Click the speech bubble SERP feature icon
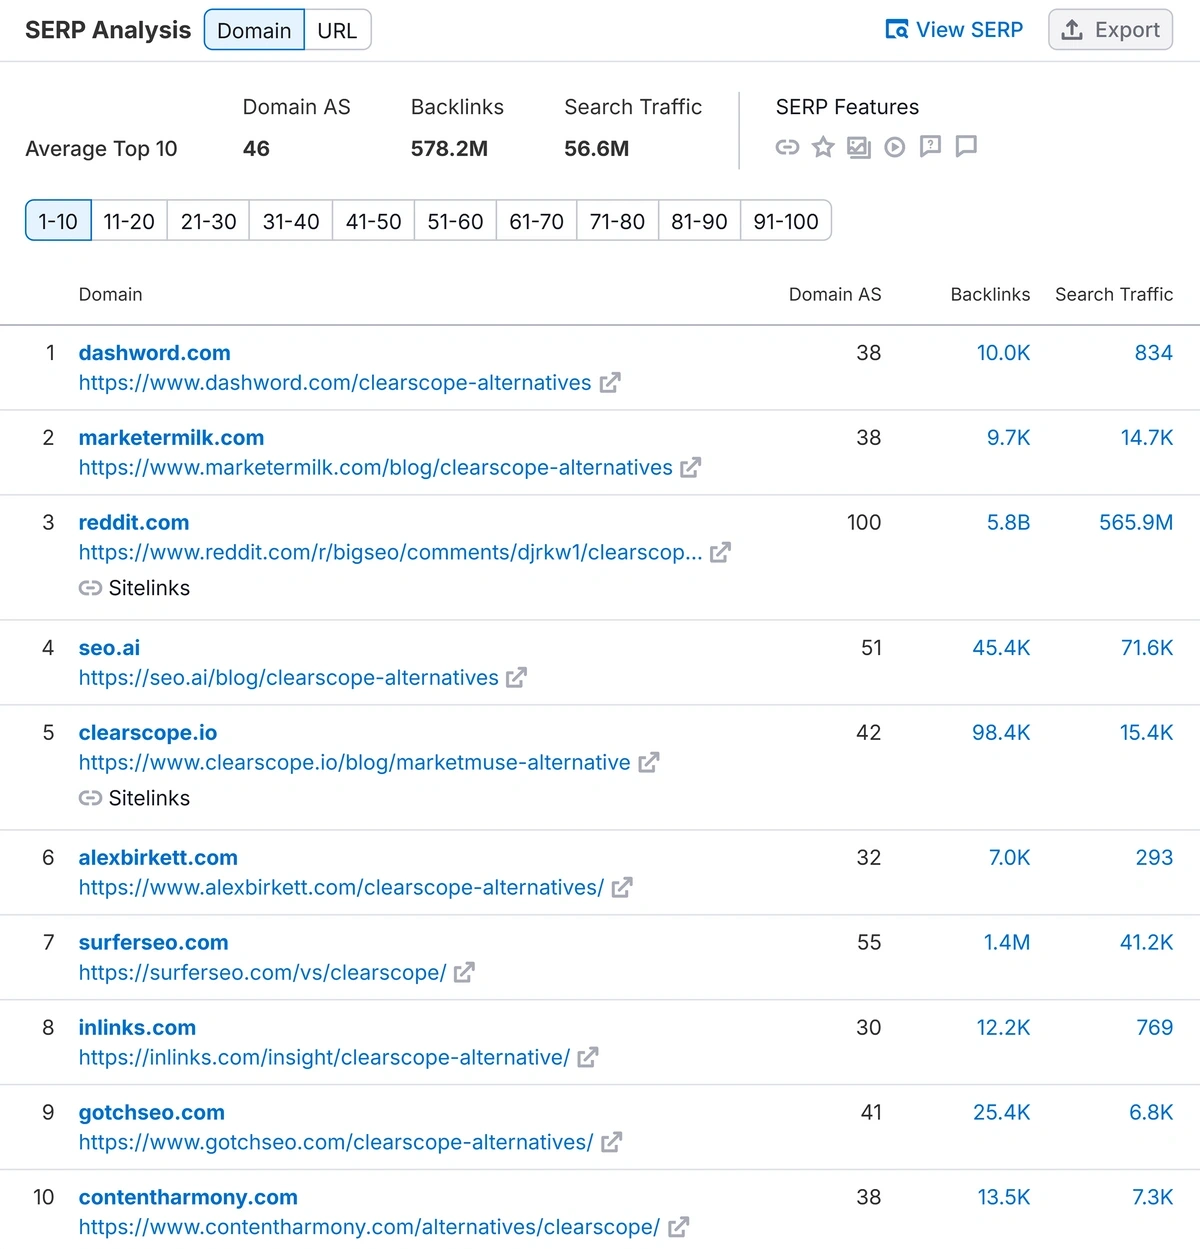 tap(966, 147)
